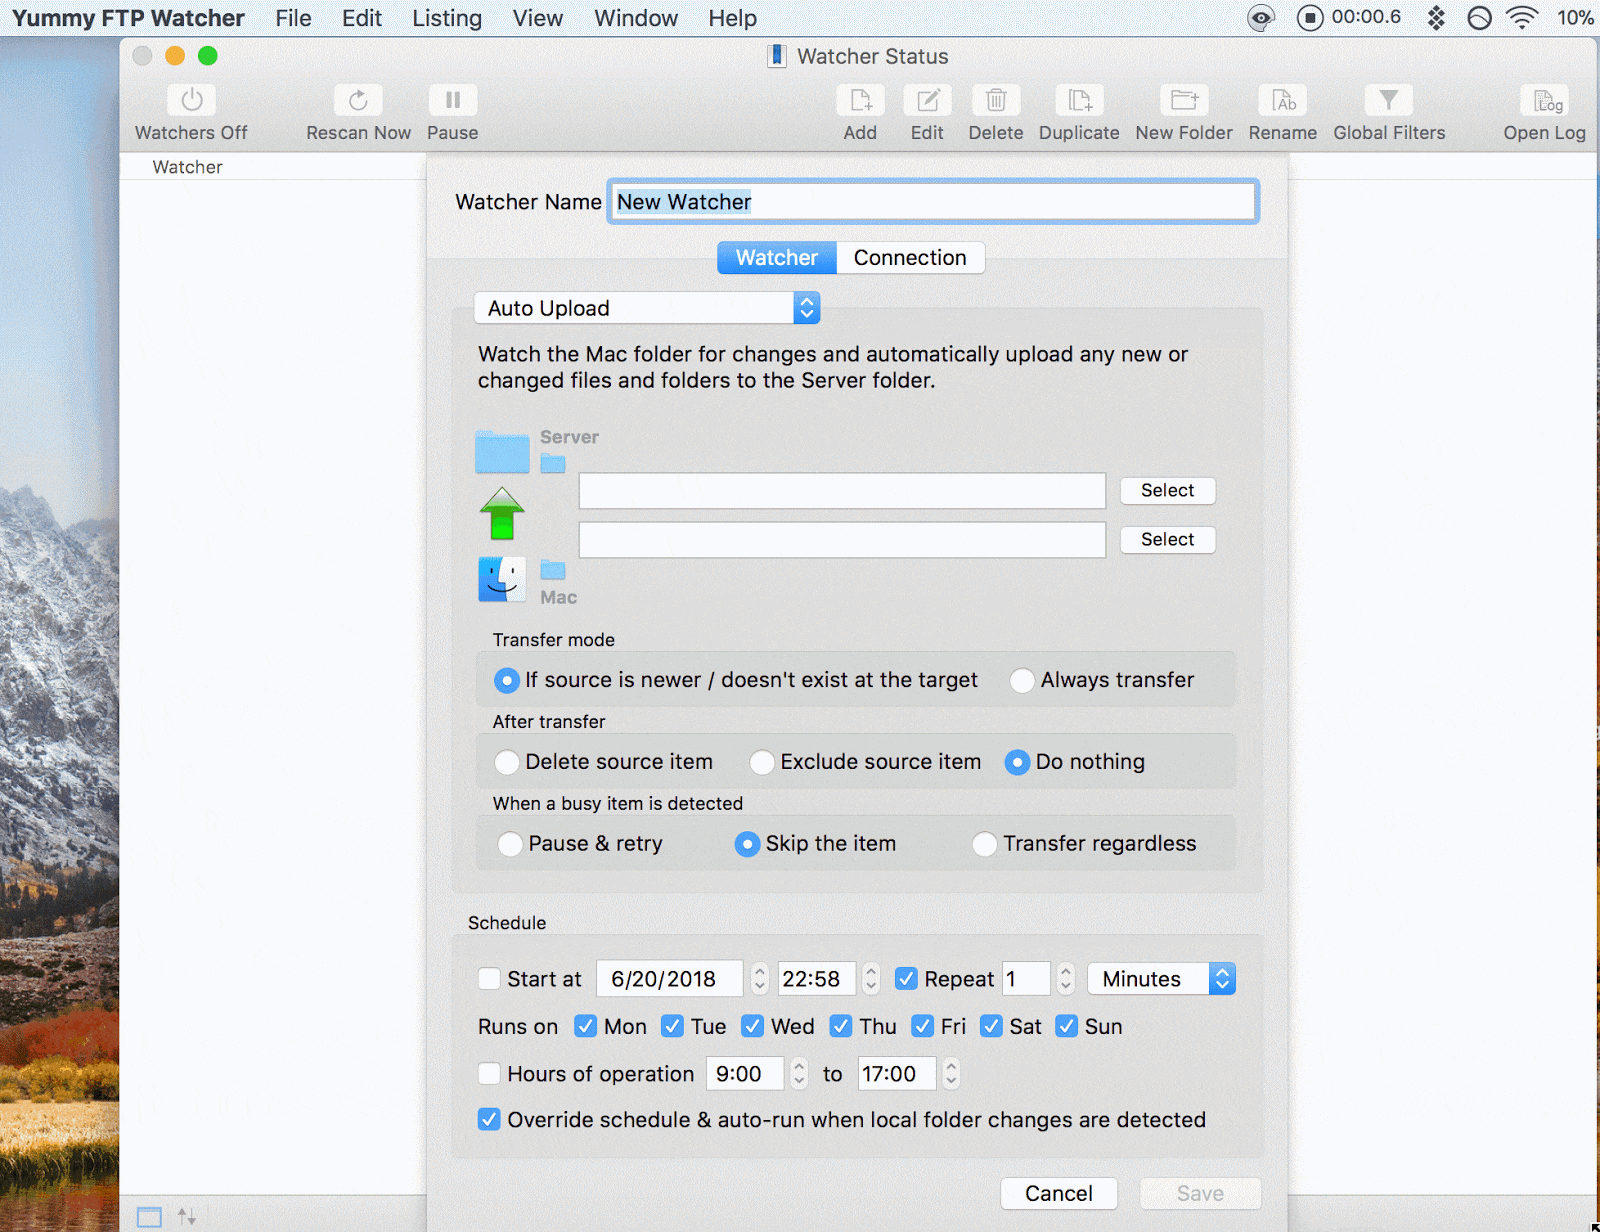Viewport: 1600px width, 1232px height.
Task: Click the screen recording stop icon in menu bar
Action: [1310, 18]
